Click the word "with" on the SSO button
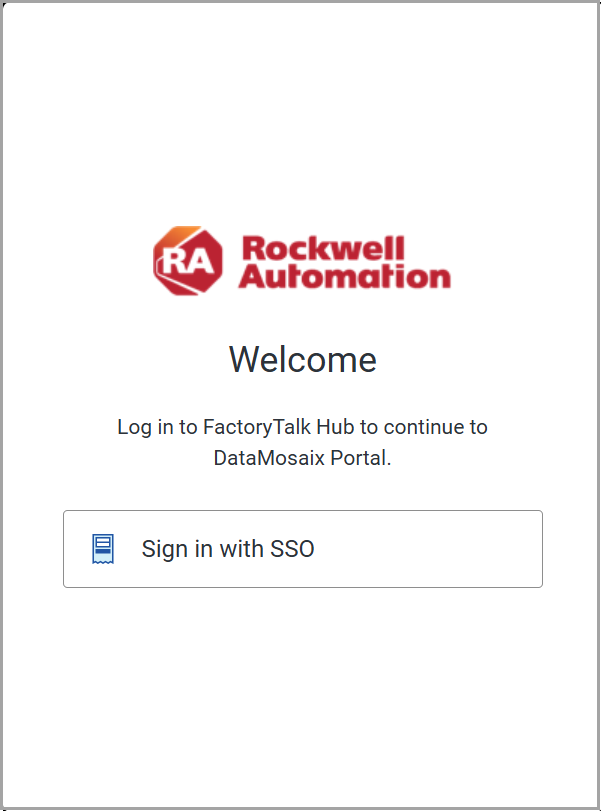The height and width of the screenshot is (811, 601). click(x=239, y=549)
